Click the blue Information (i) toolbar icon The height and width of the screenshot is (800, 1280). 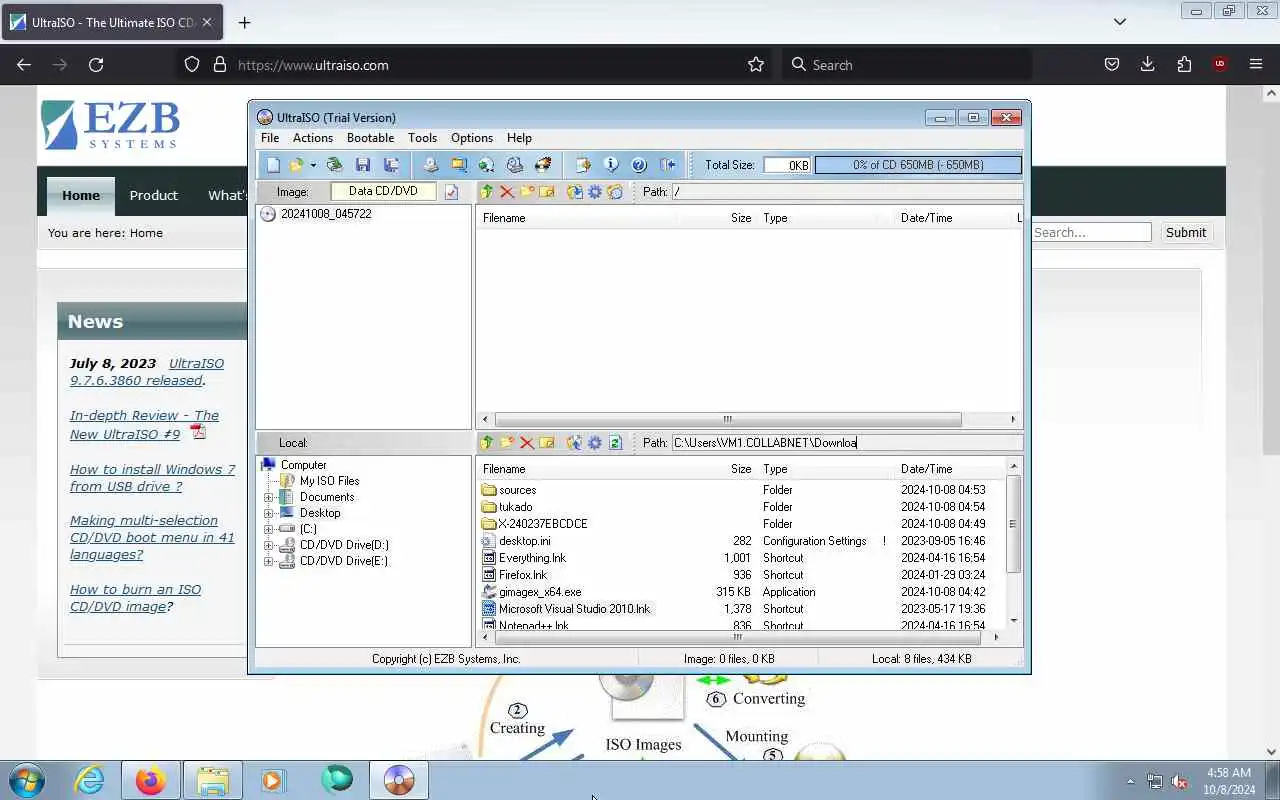(611, 165)
